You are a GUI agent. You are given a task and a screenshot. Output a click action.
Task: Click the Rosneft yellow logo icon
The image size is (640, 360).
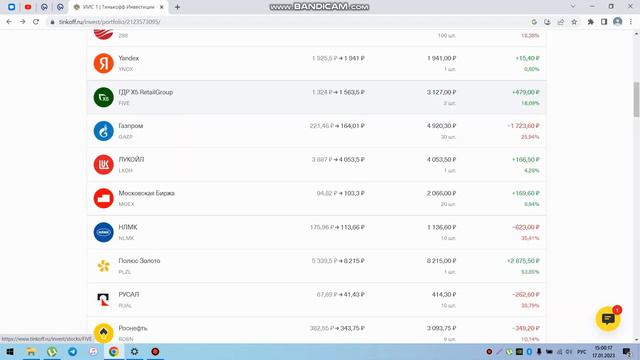click(x=103, y=333)
